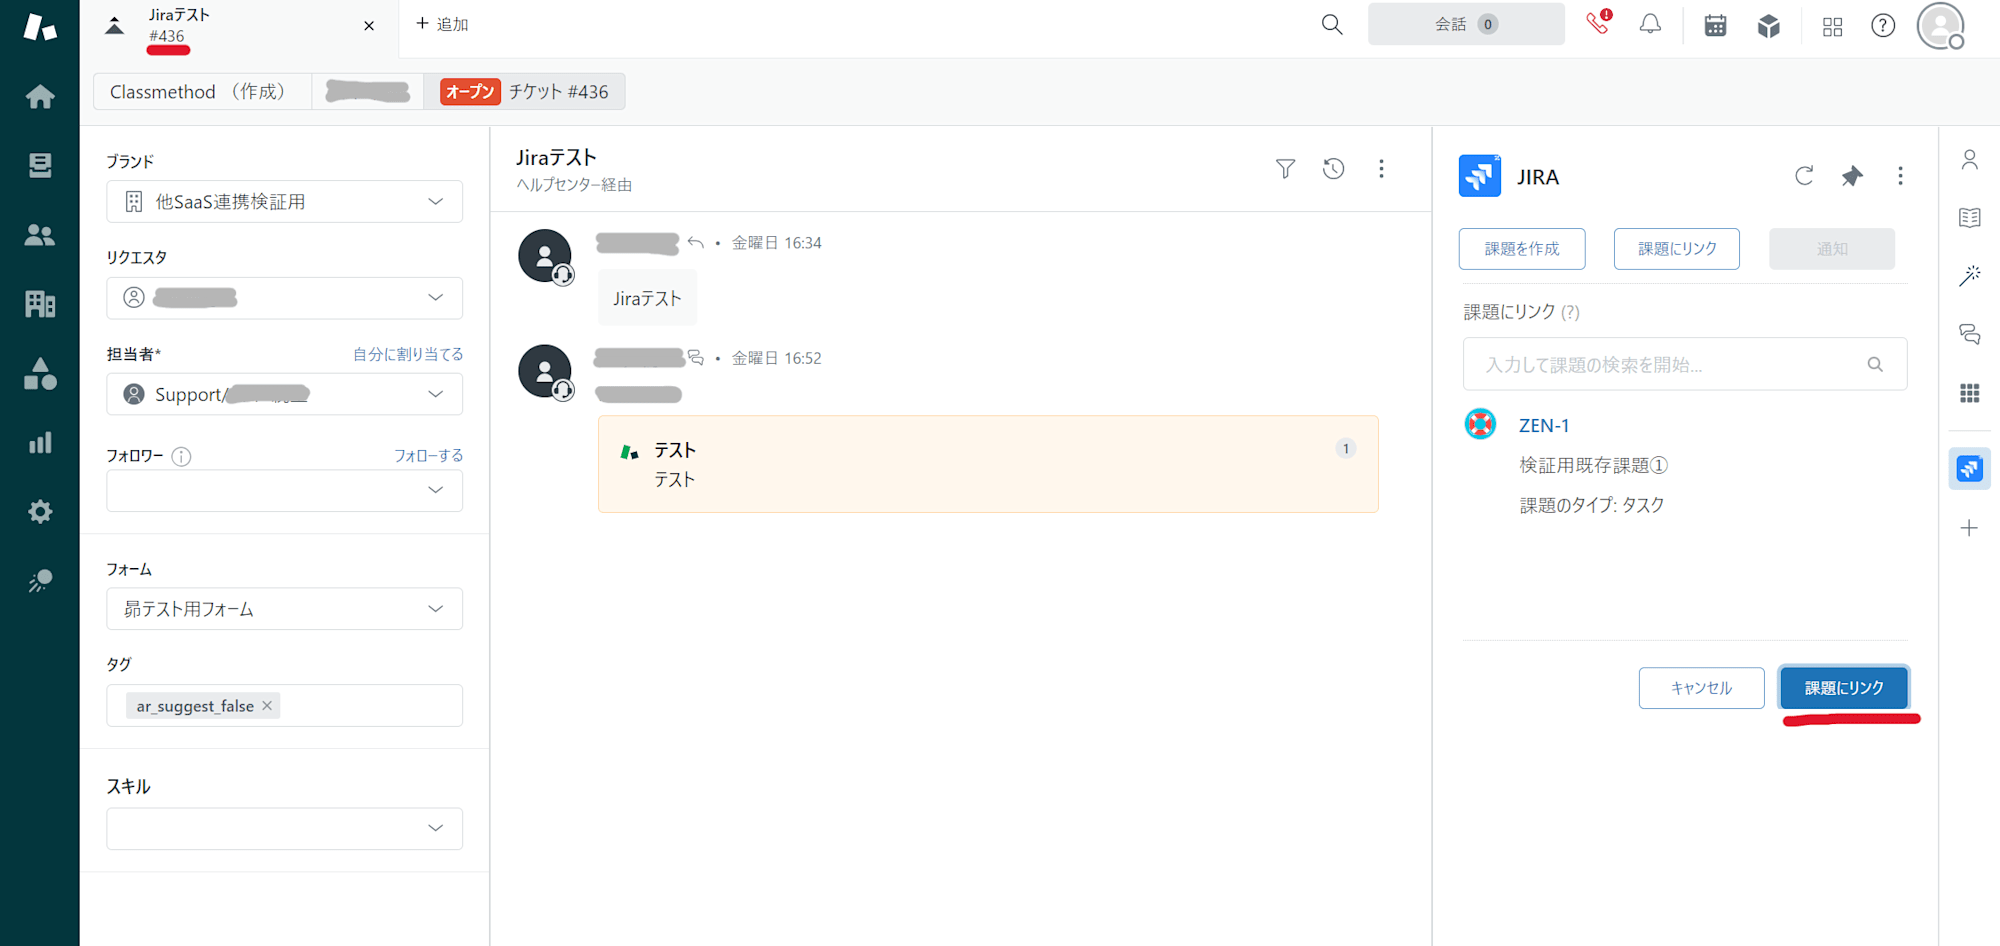Open knowledge book icon in right rail
The height and width of the screenshot is (946, 2000).
(1970, 218)
